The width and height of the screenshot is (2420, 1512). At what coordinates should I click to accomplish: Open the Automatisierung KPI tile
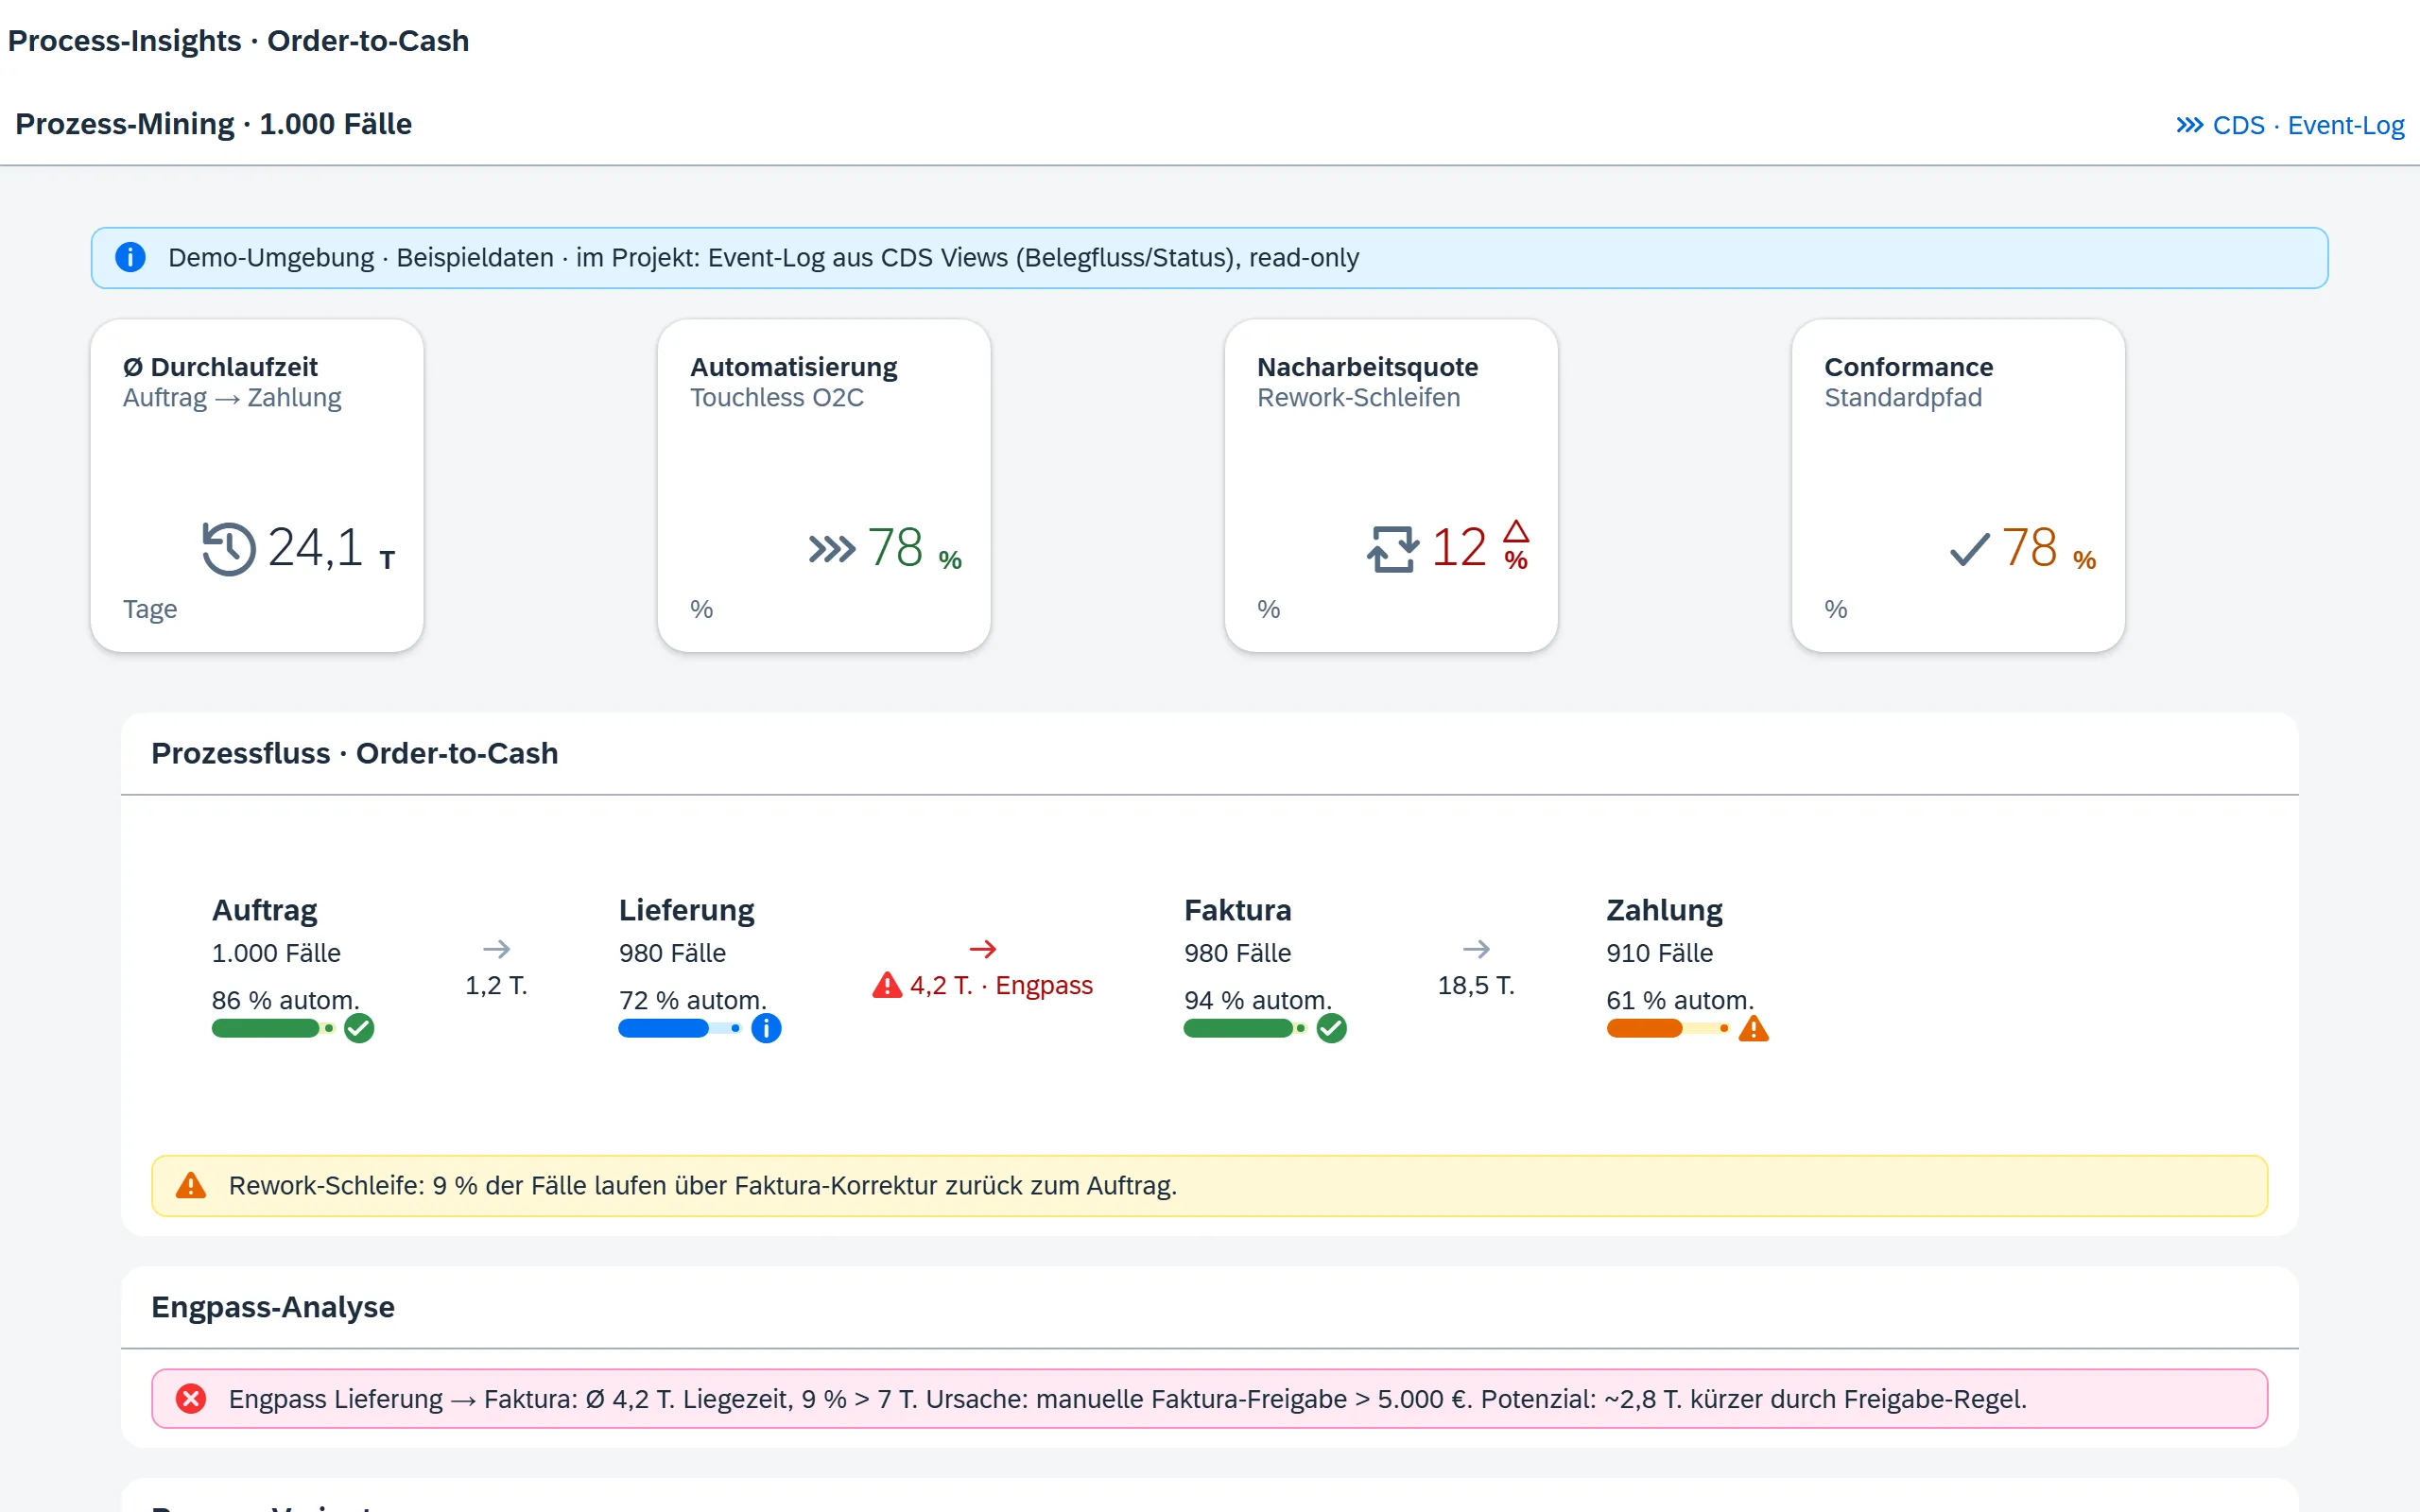pyautogui.click(x=824, y=486)
